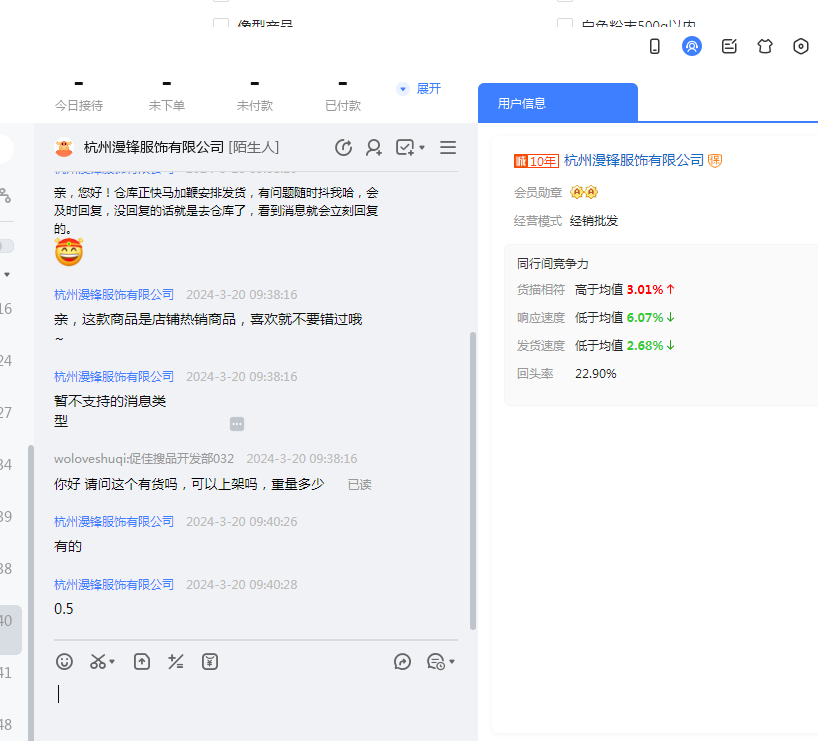This screenshot has height=741, width=818.
Task: Click the yuan payment document icon
Action: (210, 661)
